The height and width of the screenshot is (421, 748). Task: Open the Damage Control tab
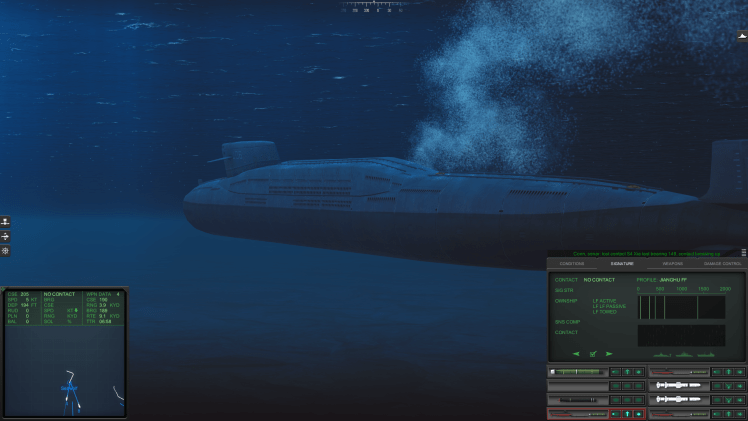(722, 263)
